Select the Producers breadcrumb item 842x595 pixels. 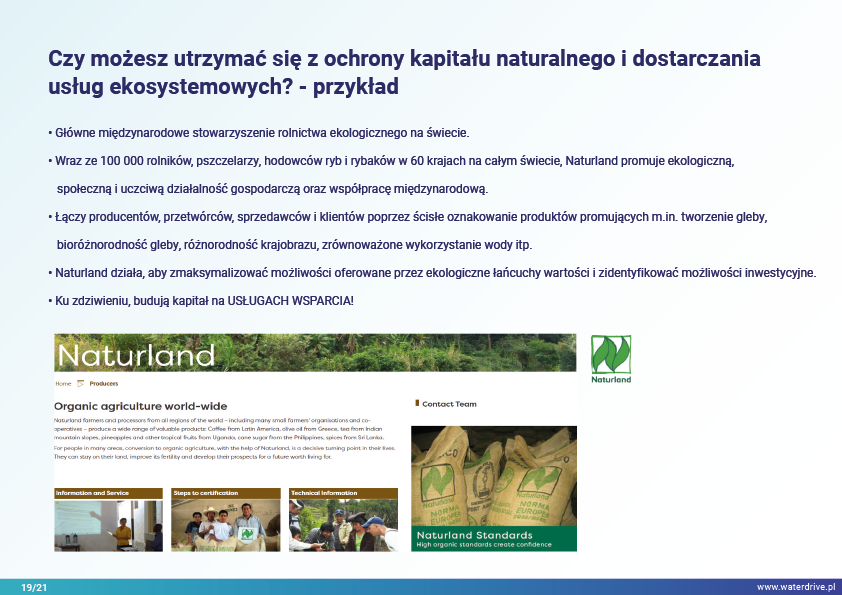pos(104,383)
